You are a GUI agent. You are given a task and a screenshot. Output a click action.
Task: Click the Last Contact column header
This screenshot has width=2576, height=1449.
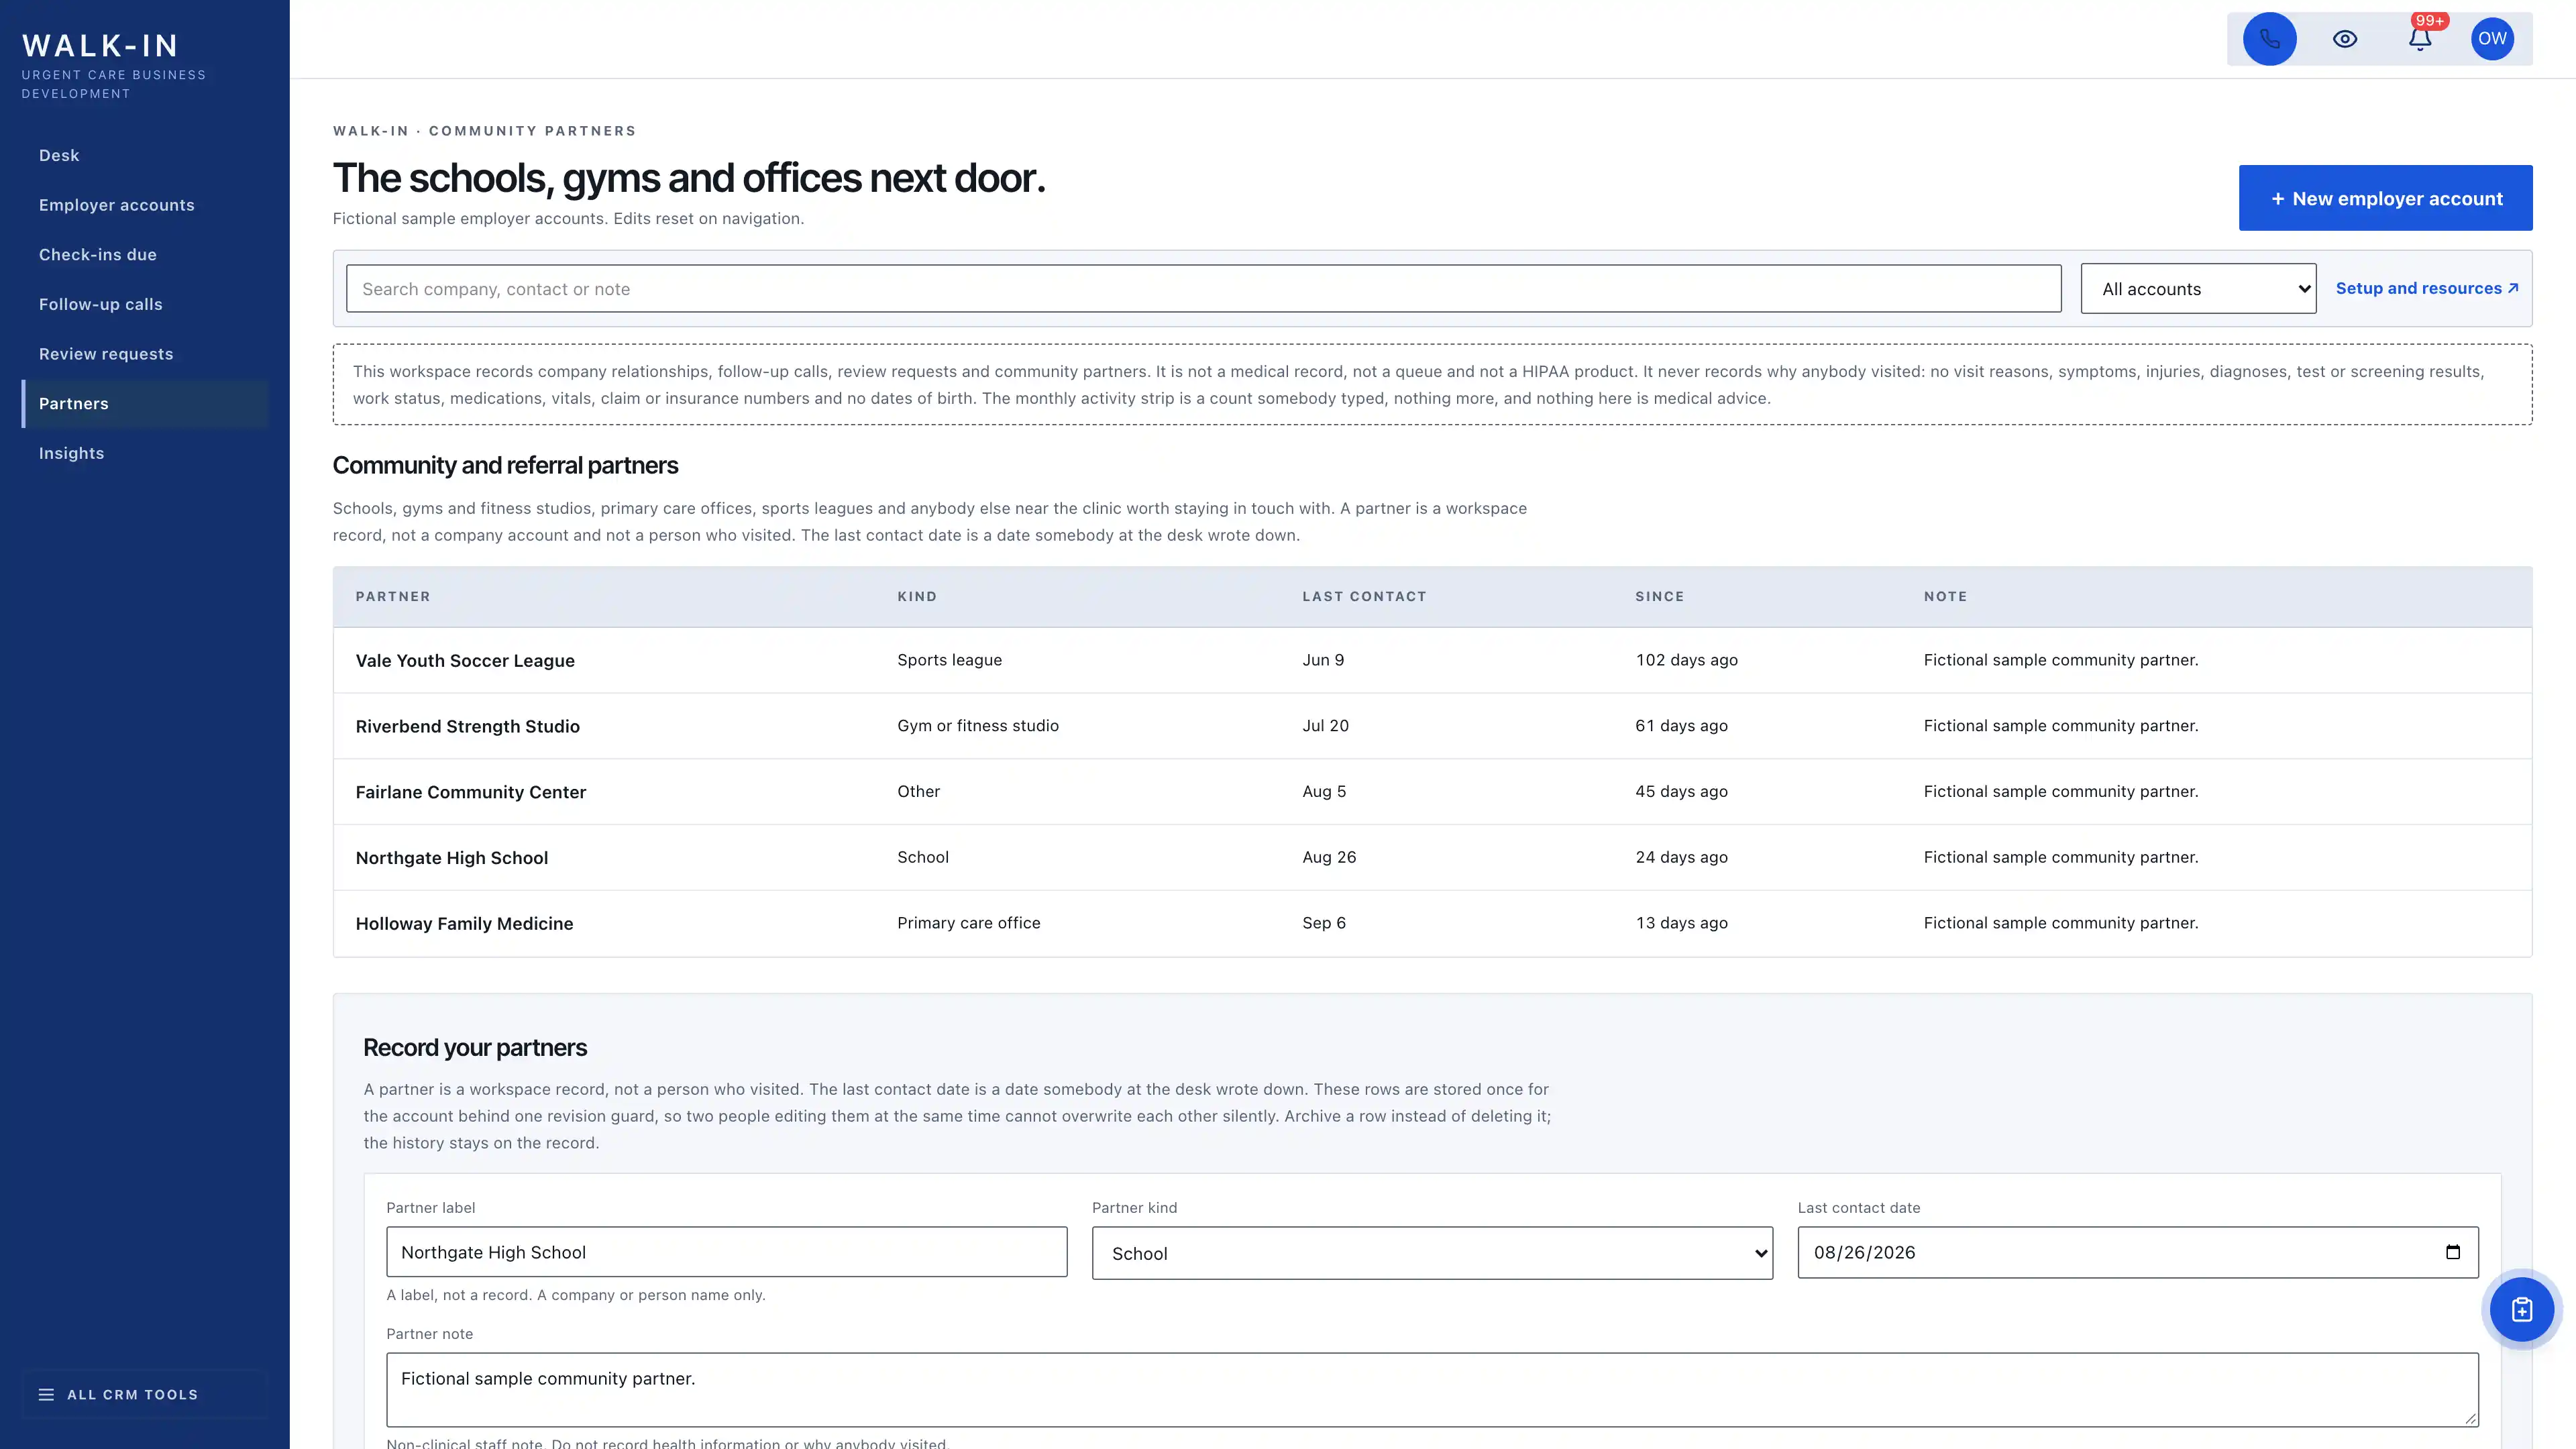point(1364,596)
